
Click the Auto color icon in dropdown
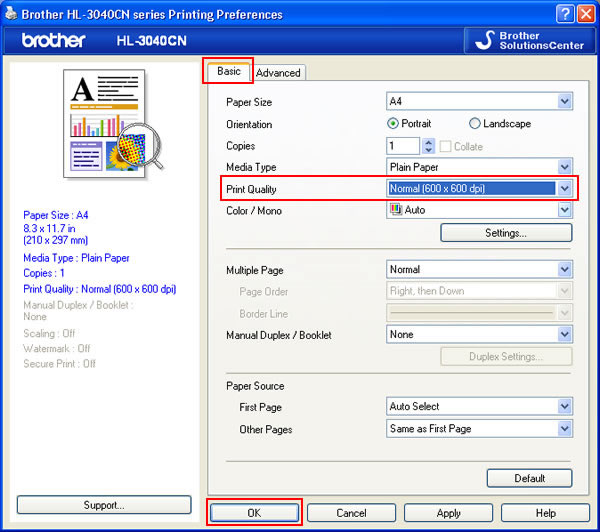395,209
